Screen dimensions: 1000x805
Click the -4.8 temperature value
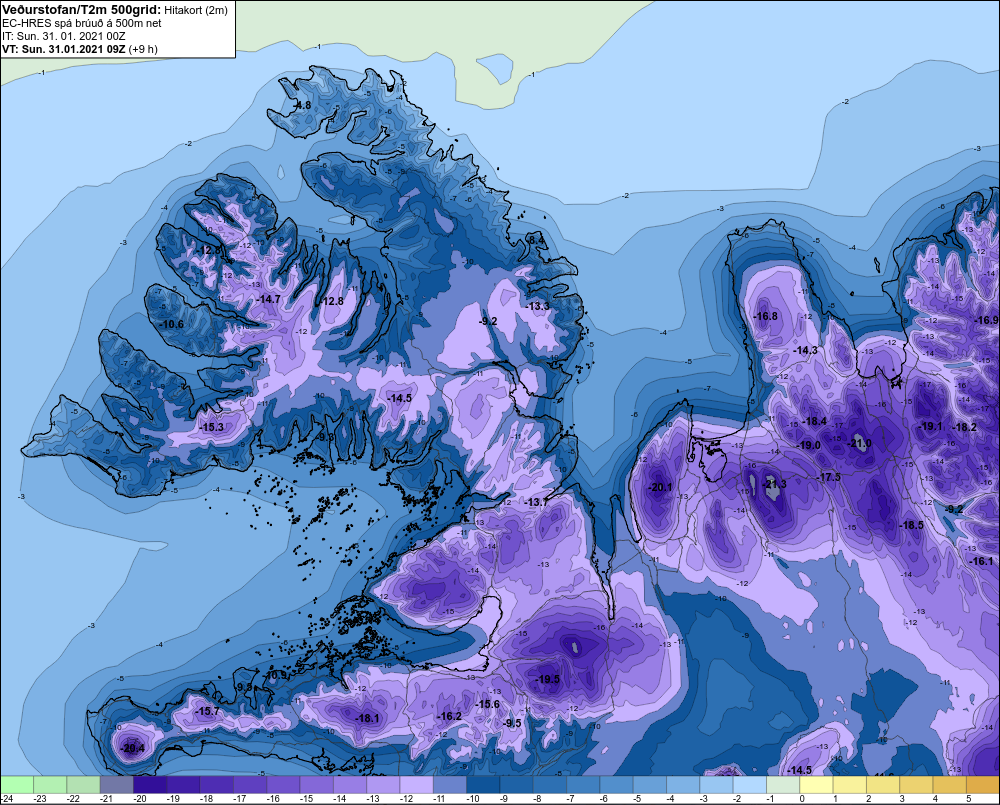(x=302, y=105)
